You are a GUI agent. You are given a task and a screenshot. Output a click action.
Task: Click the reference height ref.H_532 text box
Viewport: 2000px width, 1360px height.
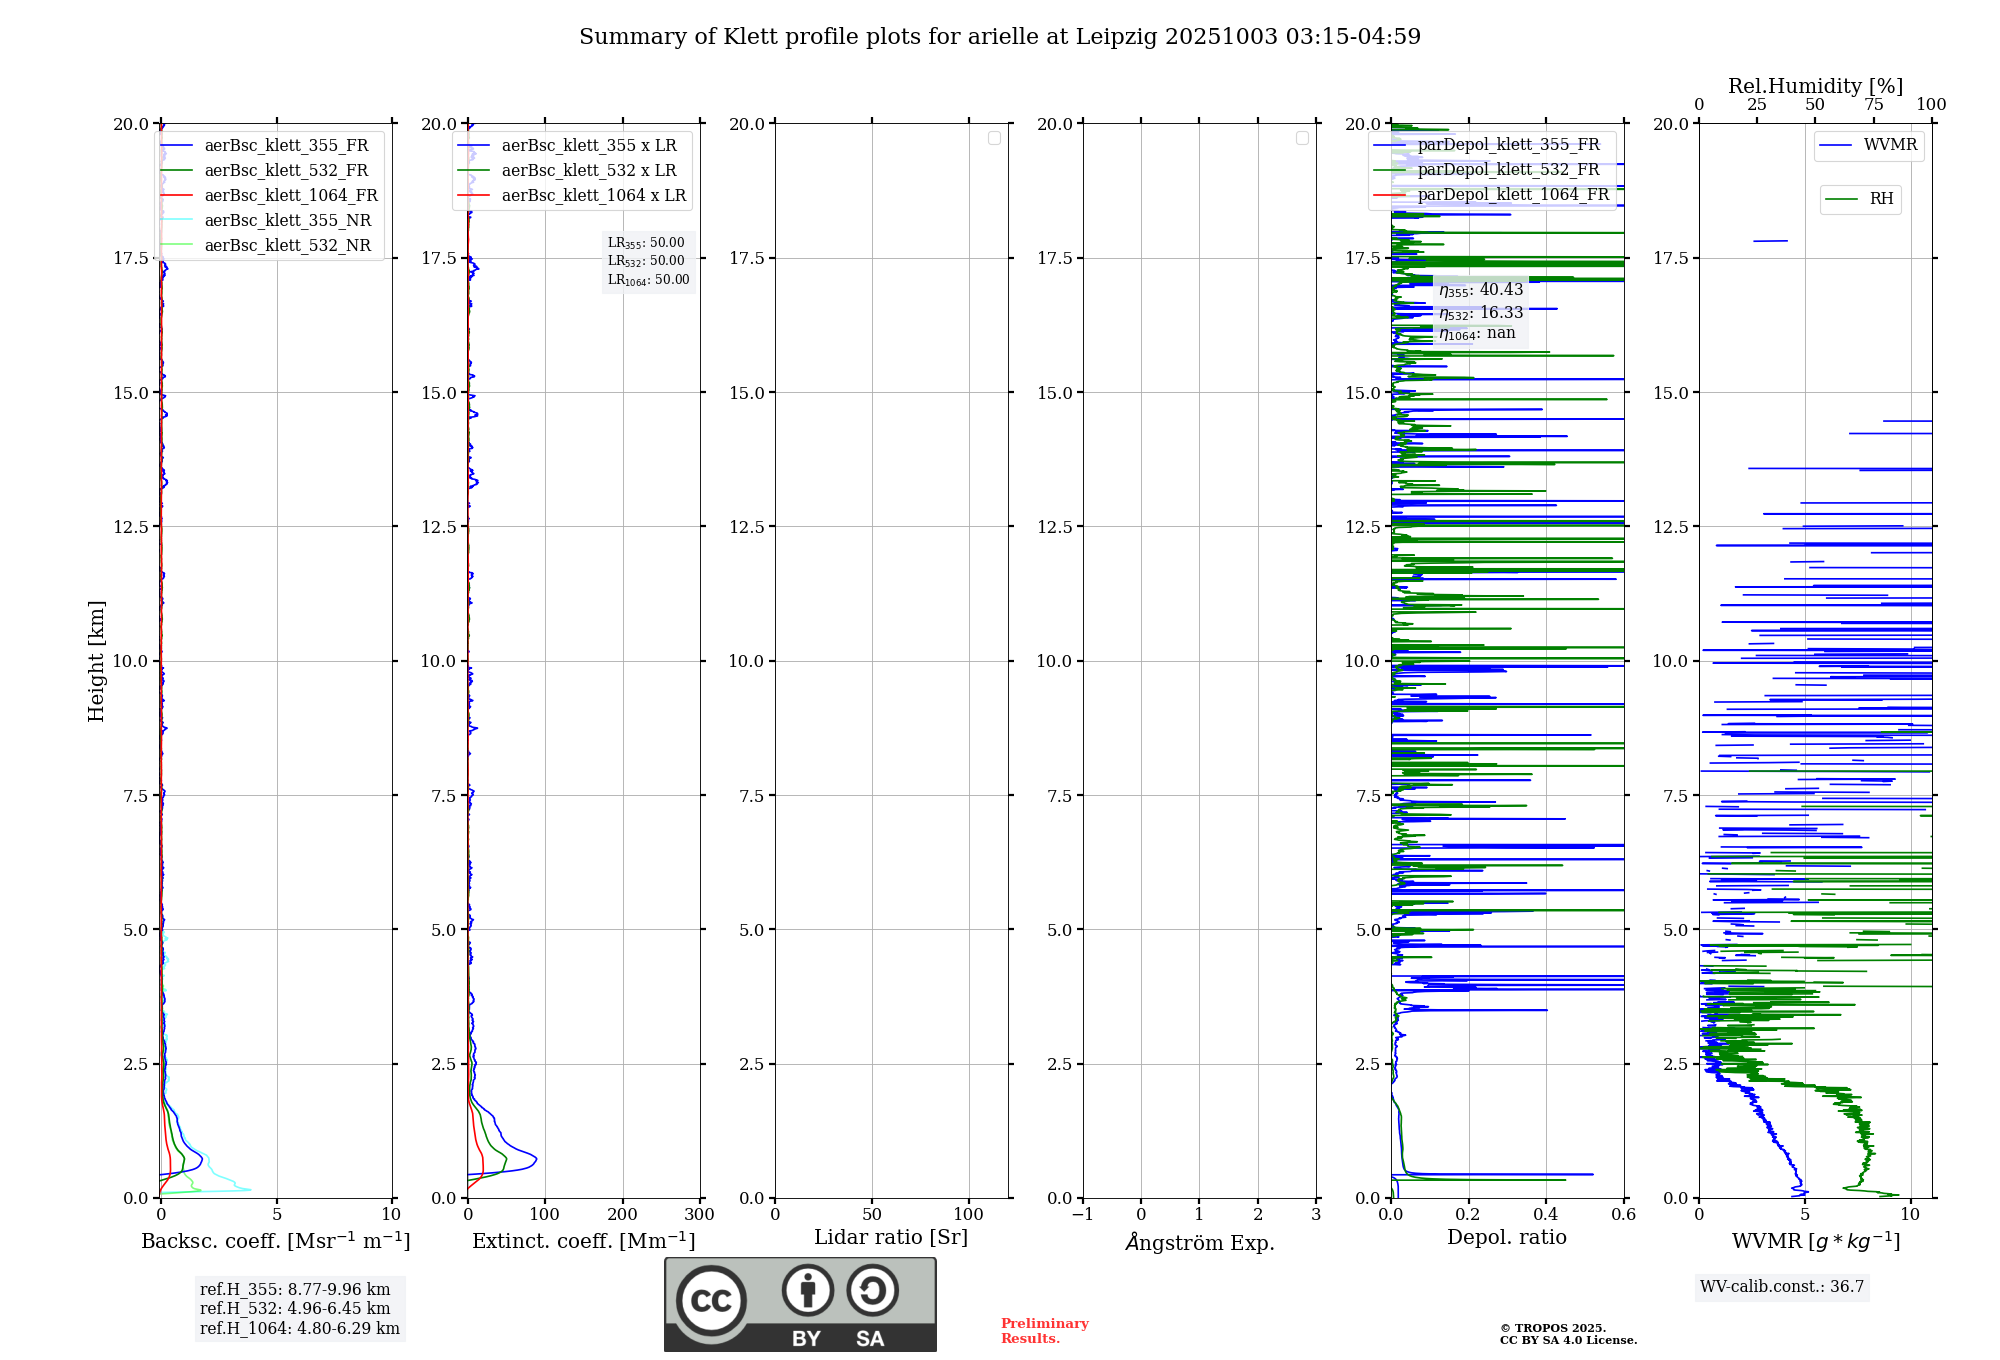coord(295,1309)
